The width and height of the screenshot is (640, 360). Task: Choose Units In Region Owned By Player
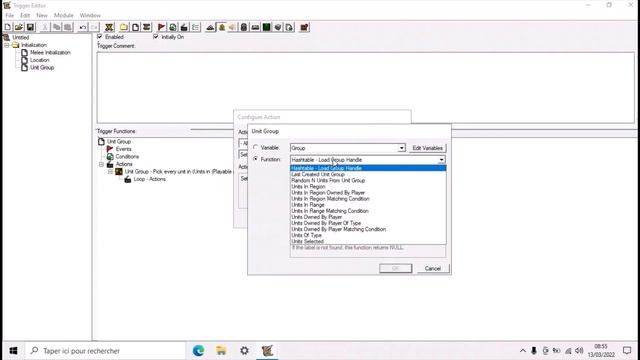tap(368, 193)
